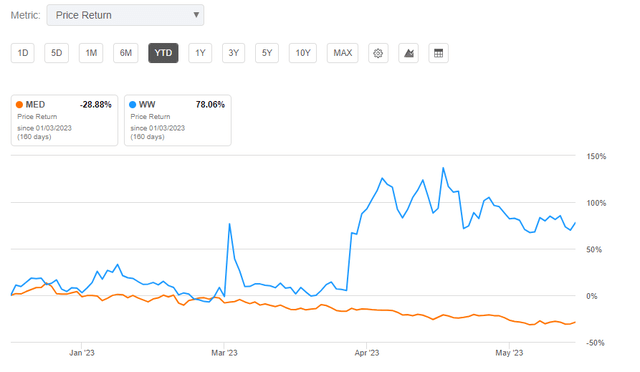Click the Metric: label
The height and width of the screenshot is (372, 640).
point(25,16)
